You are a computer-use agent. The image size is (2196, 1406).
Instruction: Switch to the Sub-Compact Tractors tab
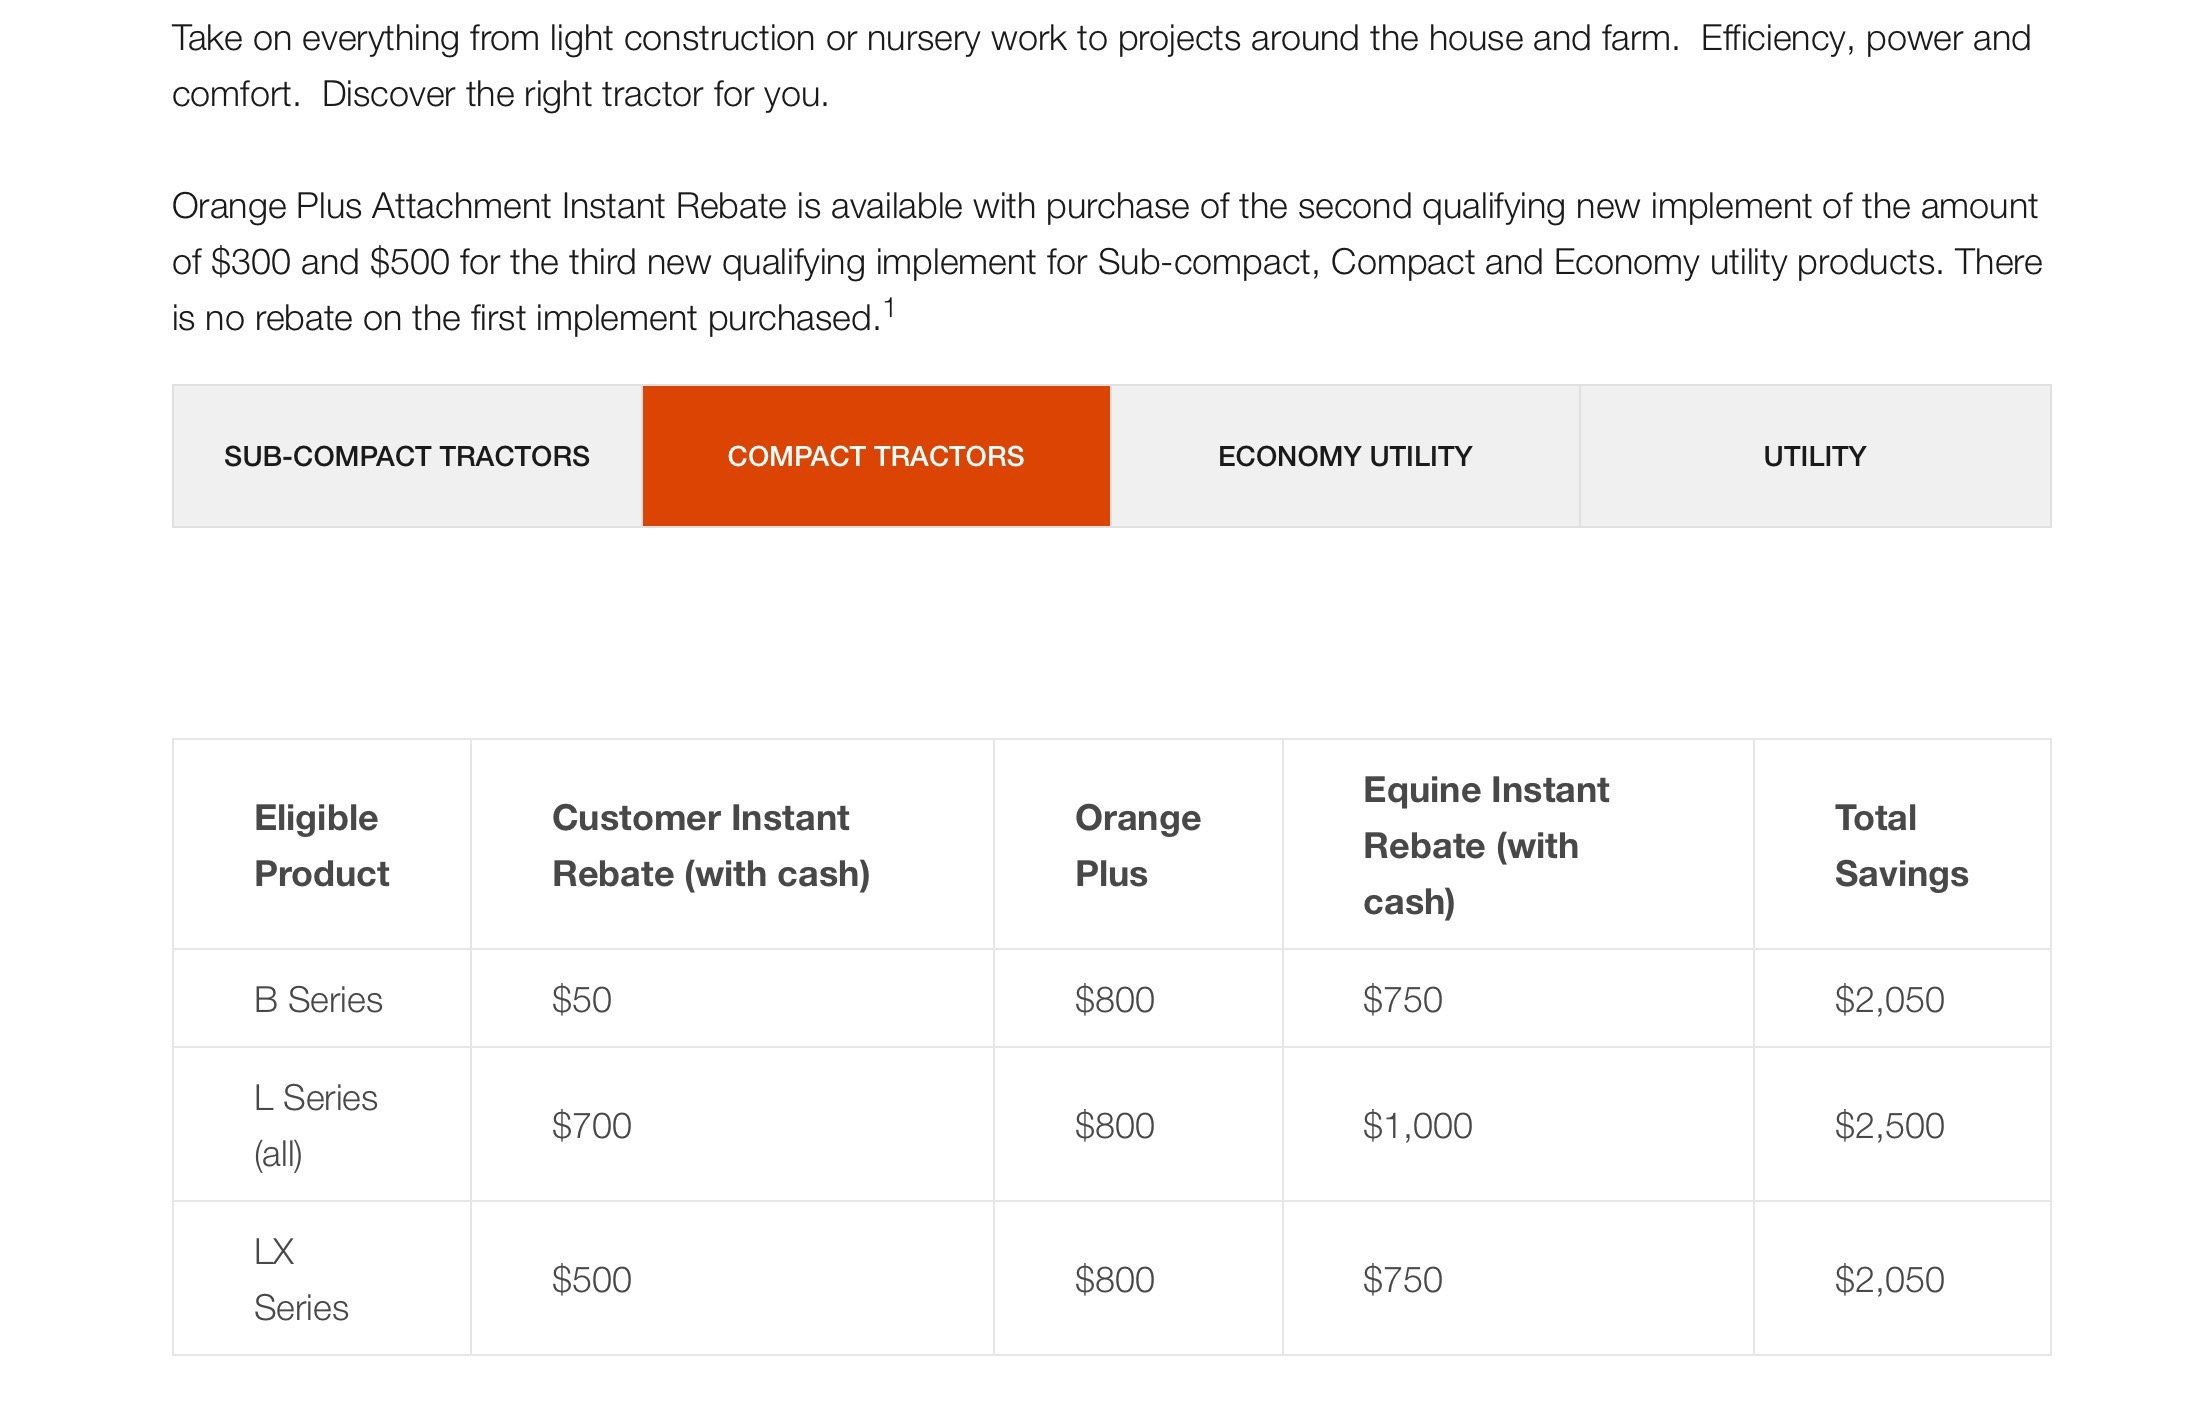(x=407, y=456)
